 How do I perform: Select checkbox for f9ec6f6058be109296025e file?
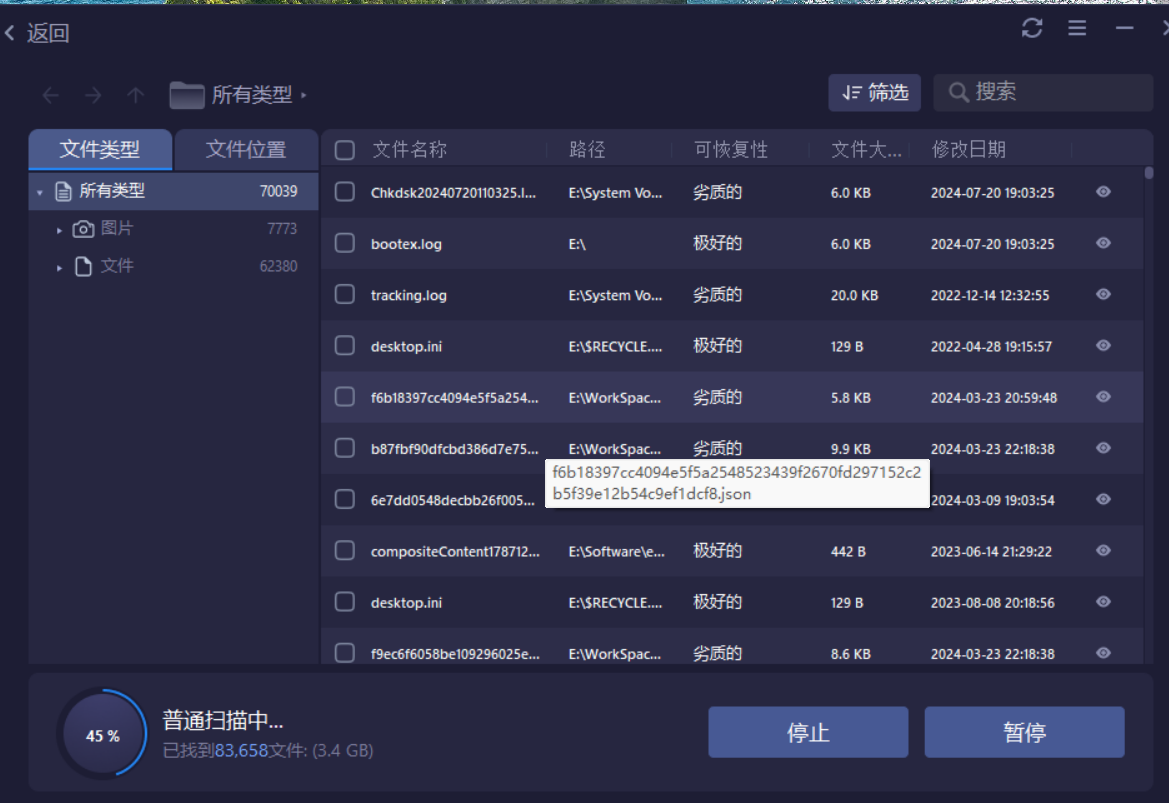(344, 653)
